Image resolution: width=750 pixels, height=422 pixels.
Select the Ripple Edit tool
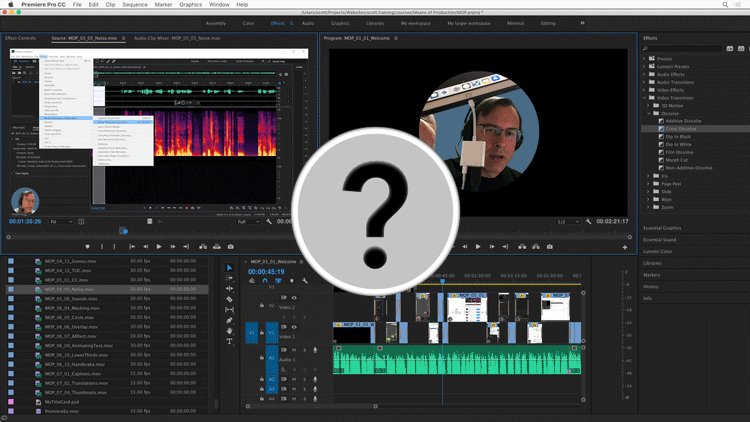230,289
